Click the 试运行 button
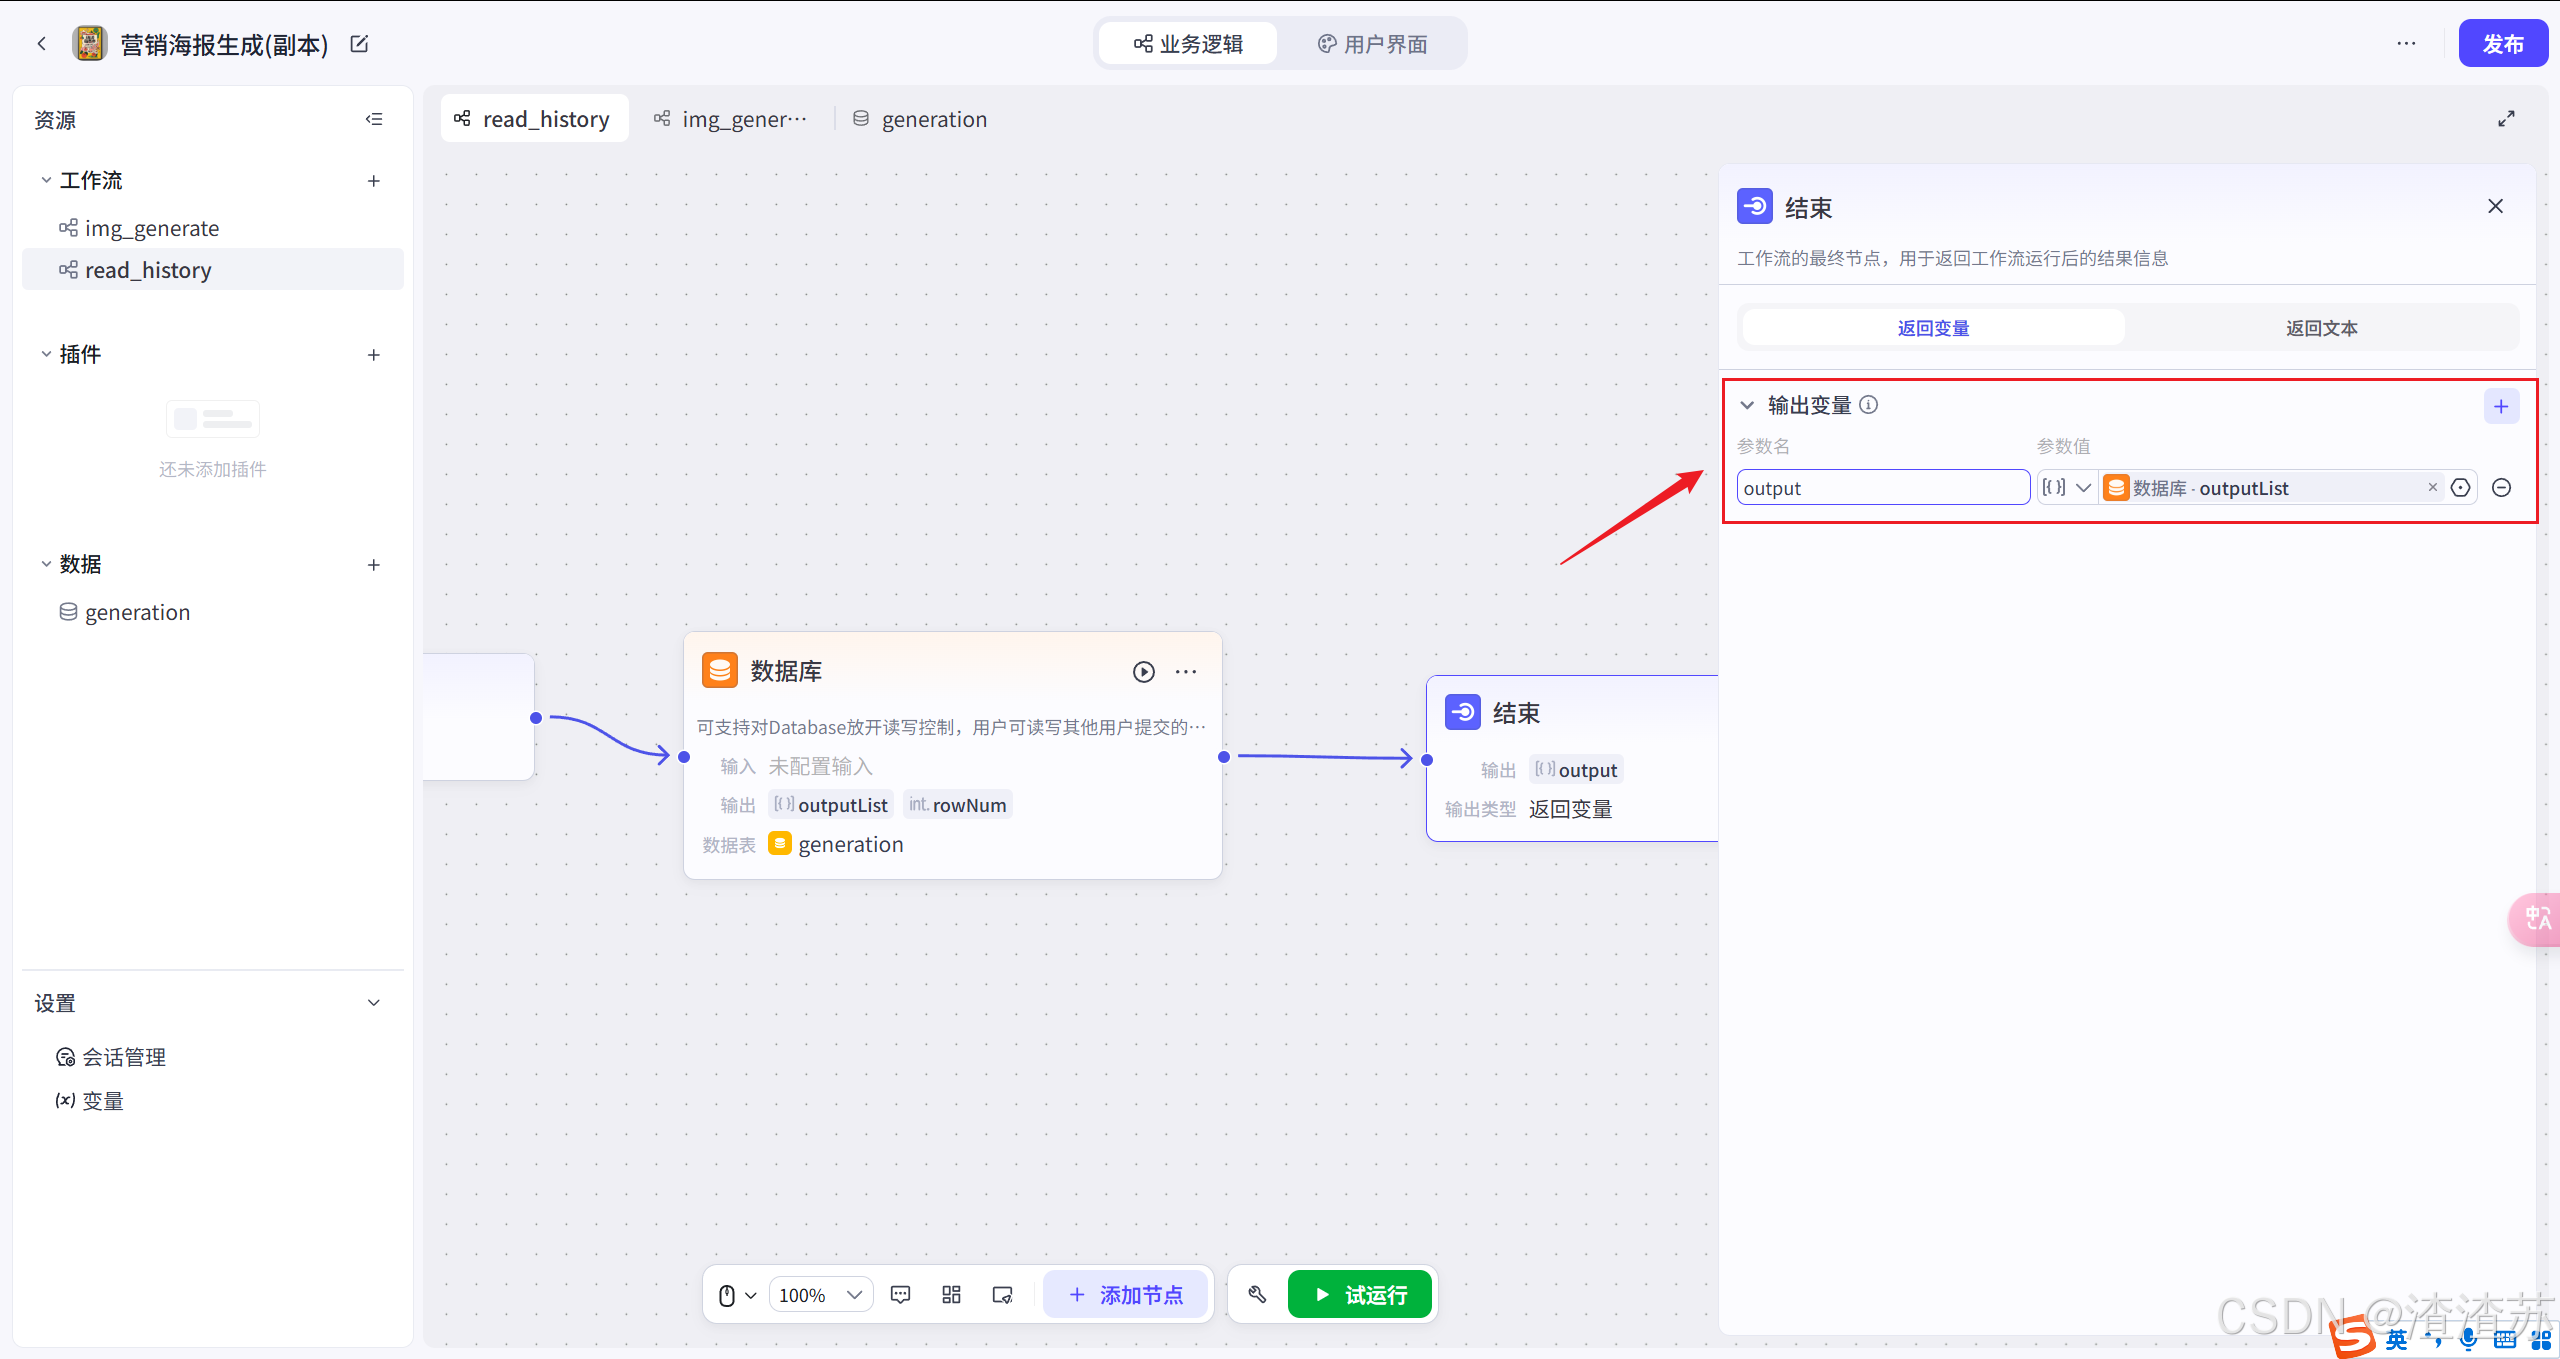The width and height of the screenshot is (2560, 1359). [x=1359, y=1295]
